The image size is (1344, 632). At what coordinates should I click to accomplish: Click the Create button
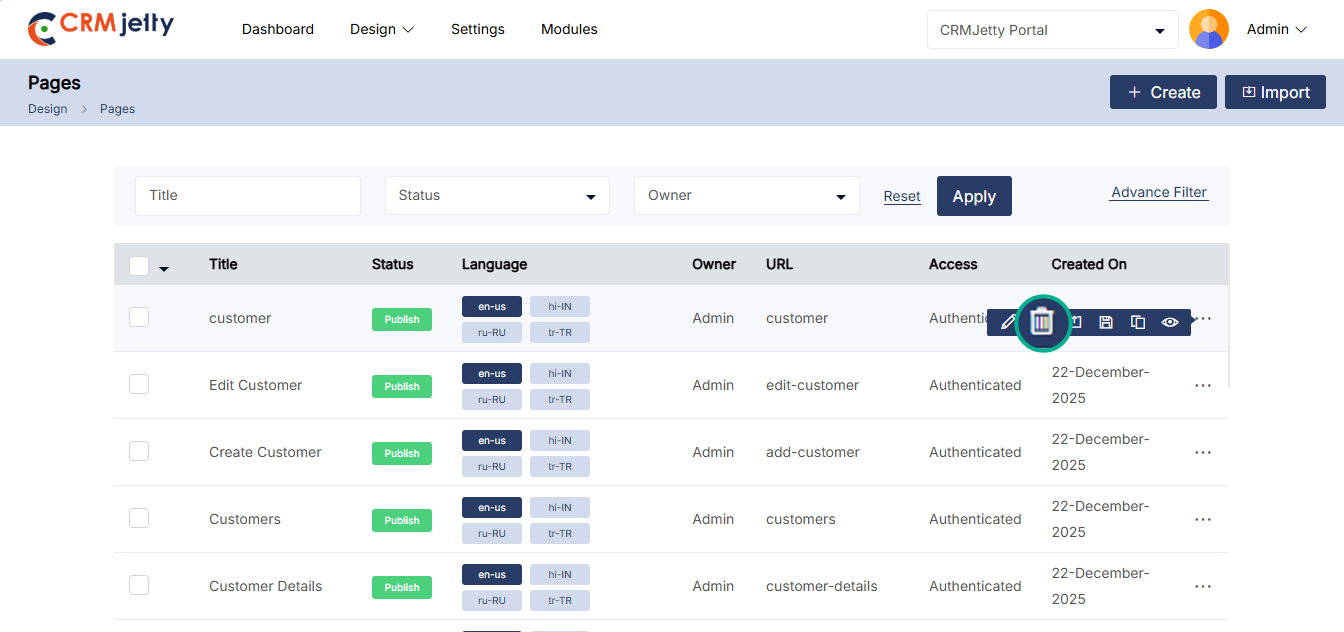pyautogui.click(x=1163, y=92)
